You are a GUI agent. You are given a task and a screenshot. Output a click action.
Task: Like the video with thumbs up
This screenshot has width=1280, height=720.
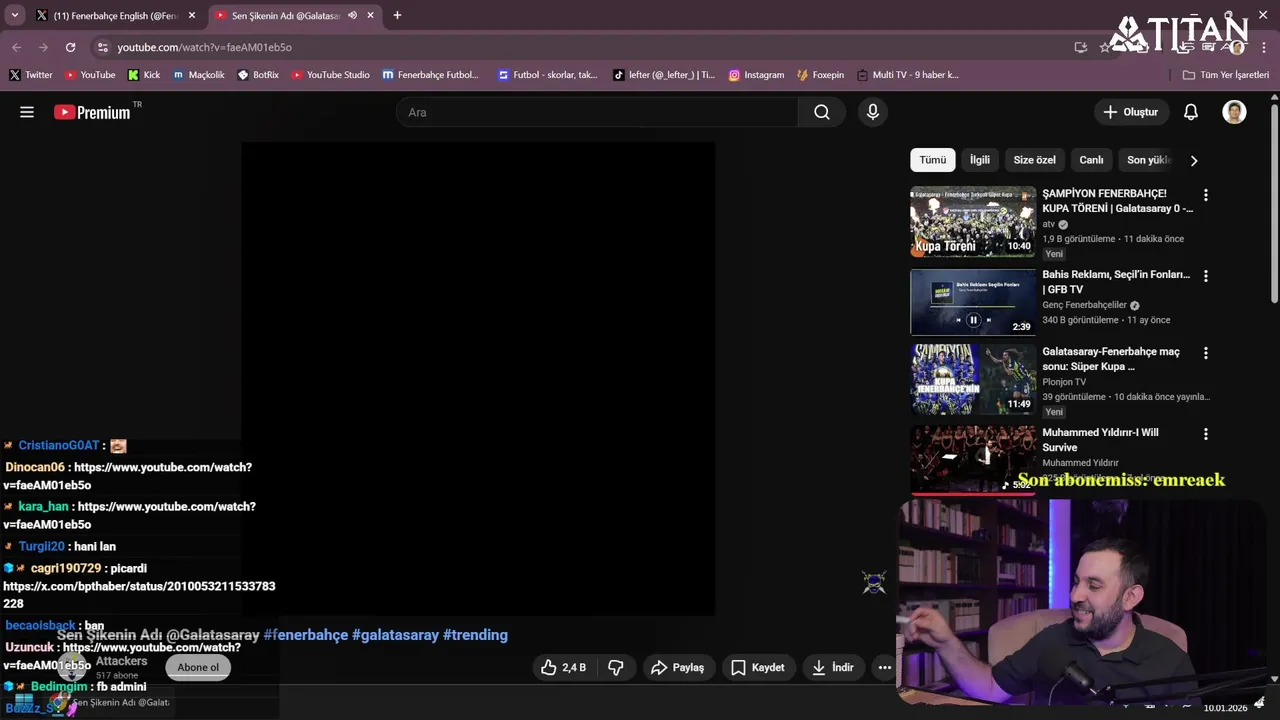[564, 667]
